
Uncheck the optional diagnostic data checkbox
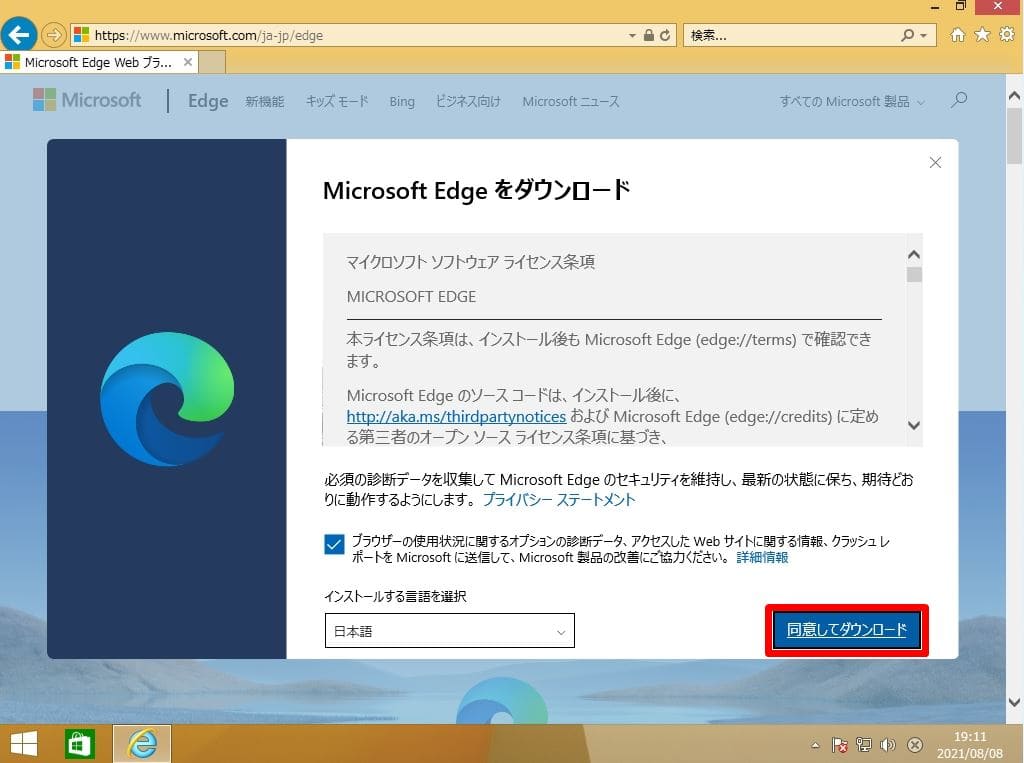(x=334, y=544)
